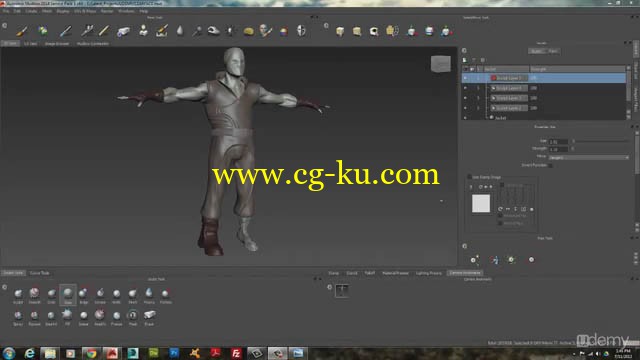
Task: Select the Smooth sculpt brush
Action: (34, 296)
